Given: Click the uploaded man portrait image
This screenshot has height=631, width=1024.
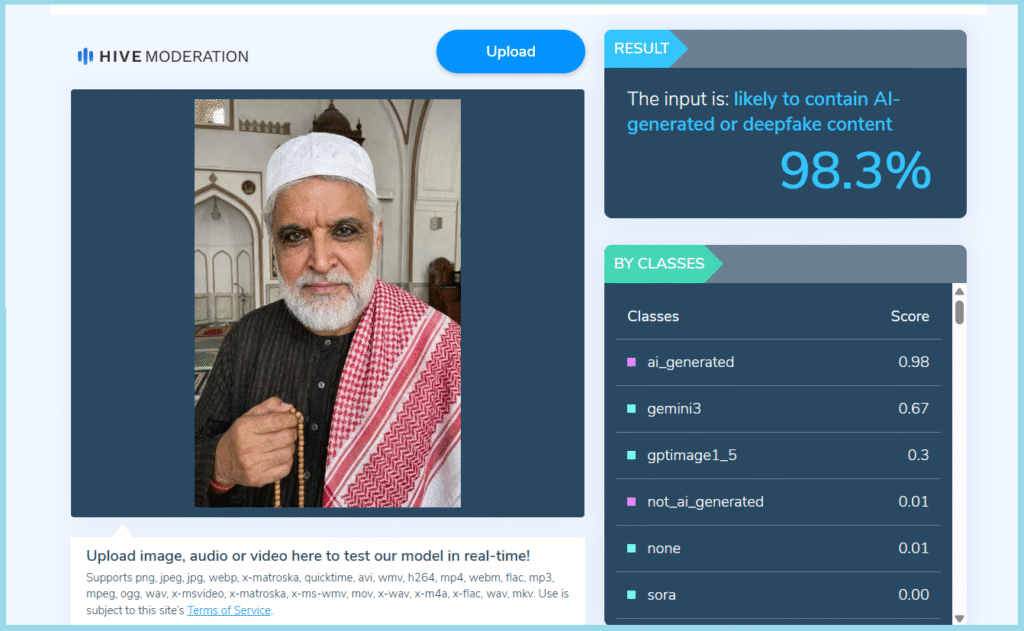Looking at the screenshot, I should pyautogui.click(x=327, y=302).
